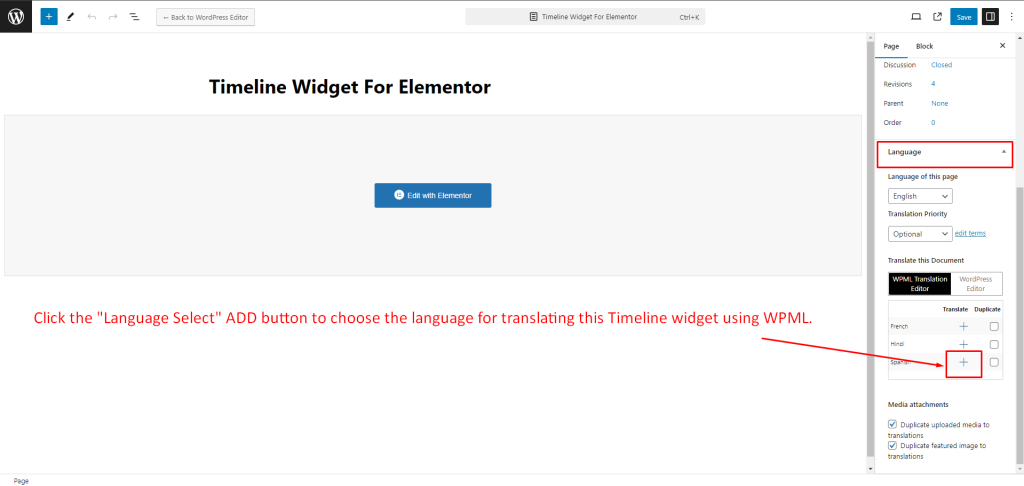Click the edit terms link
The width and height of the screenshot is (1024, 486).
970,233
